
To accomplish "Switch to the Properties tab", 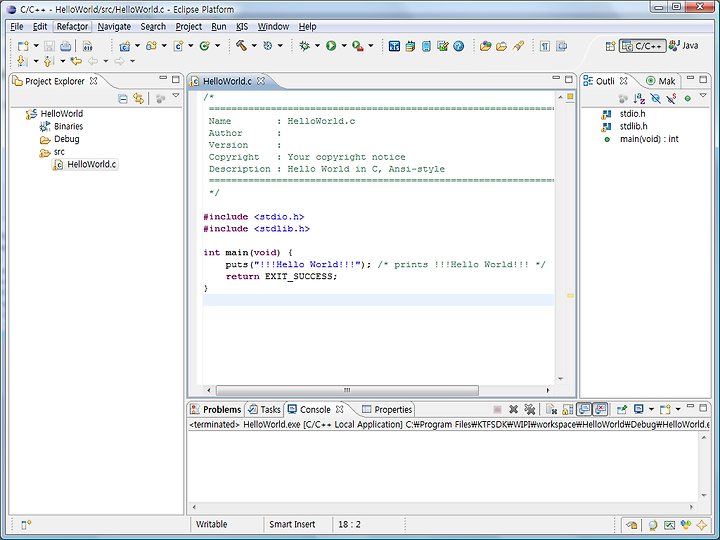I will coord(387,409).
